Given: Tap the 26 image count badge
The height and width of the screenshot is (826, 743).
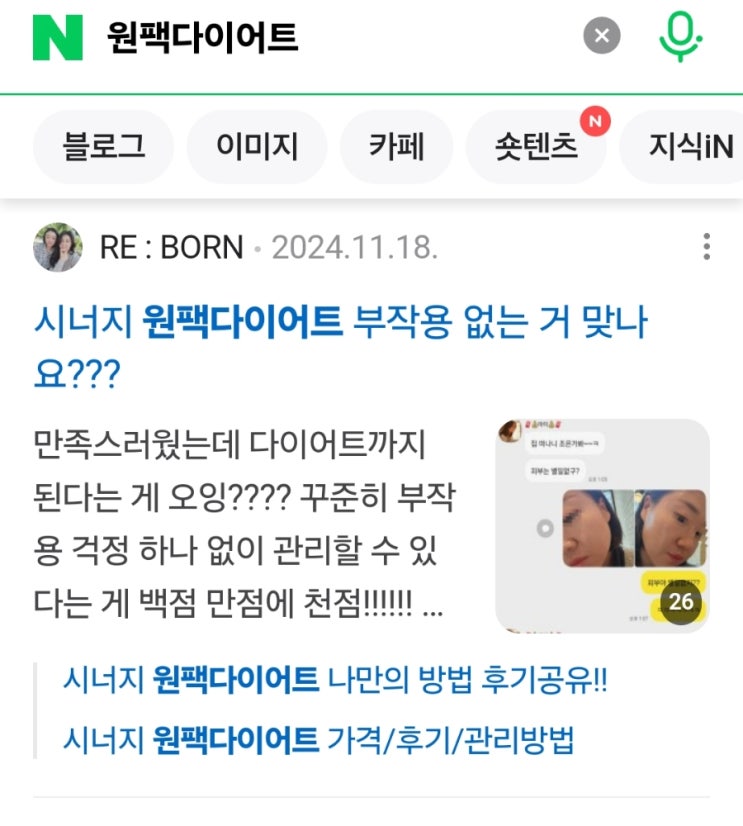Looking at the screenshot, I should (681, 602).
